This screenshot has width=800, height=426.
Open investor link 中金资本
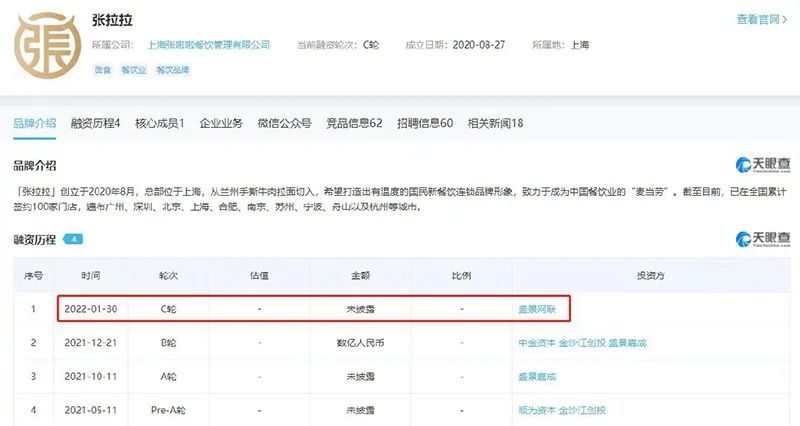[537, 343]
